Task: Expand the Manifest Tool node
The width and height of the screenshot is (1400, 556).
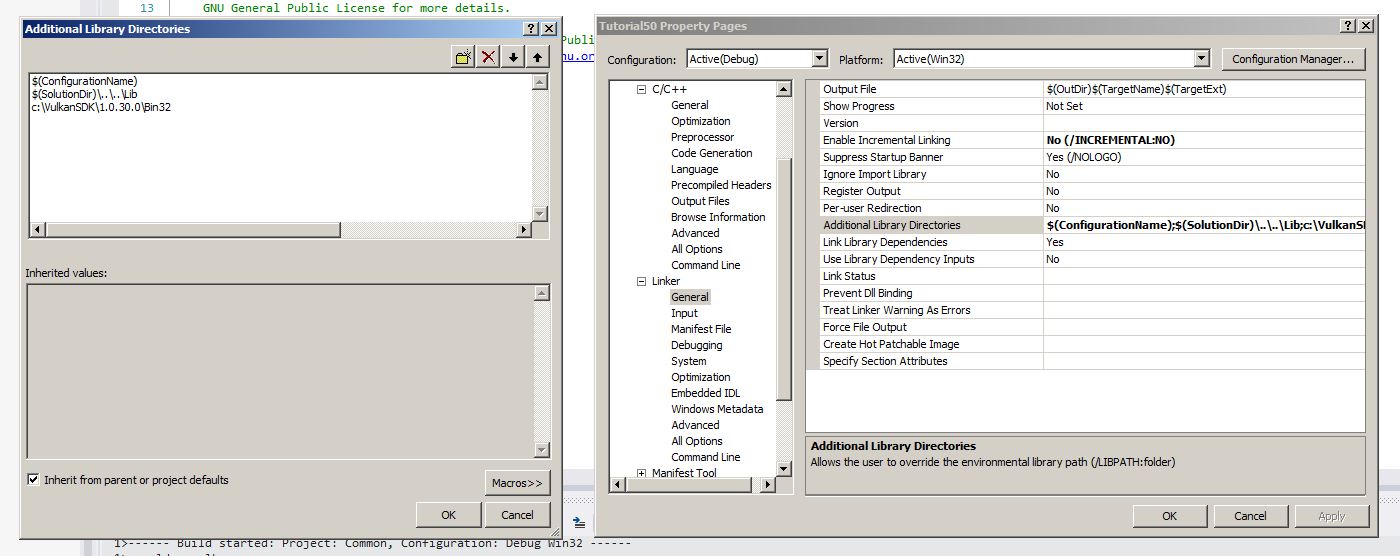Action: [642, 473]
